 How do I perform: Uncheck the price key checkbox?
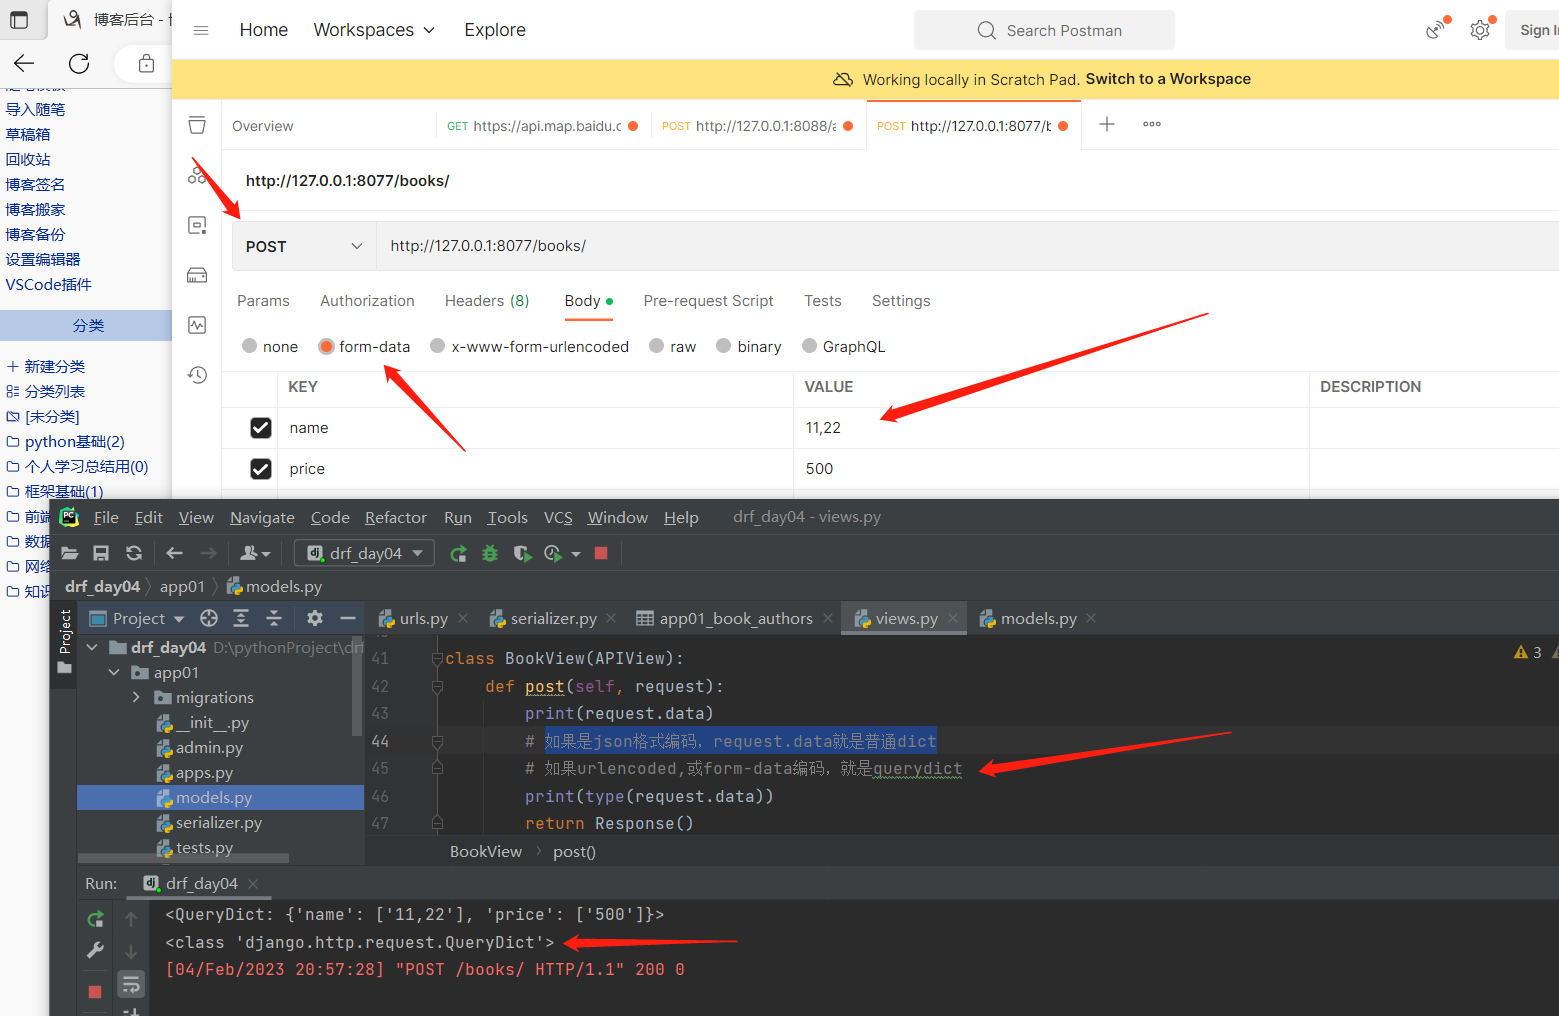coord(261,469)
